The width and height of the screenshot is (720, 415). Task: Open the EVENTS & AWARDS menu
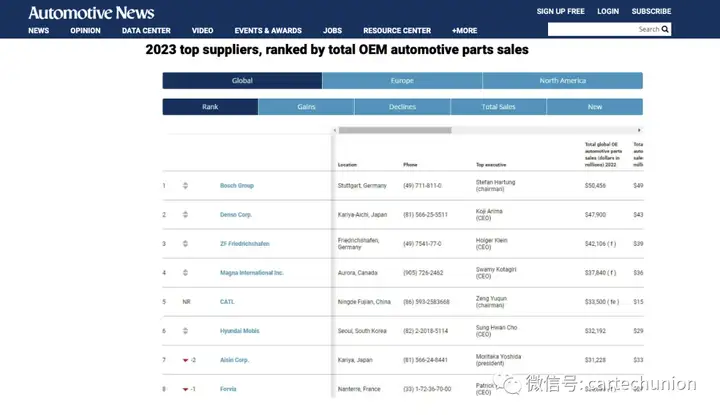[x=268, y=31]
